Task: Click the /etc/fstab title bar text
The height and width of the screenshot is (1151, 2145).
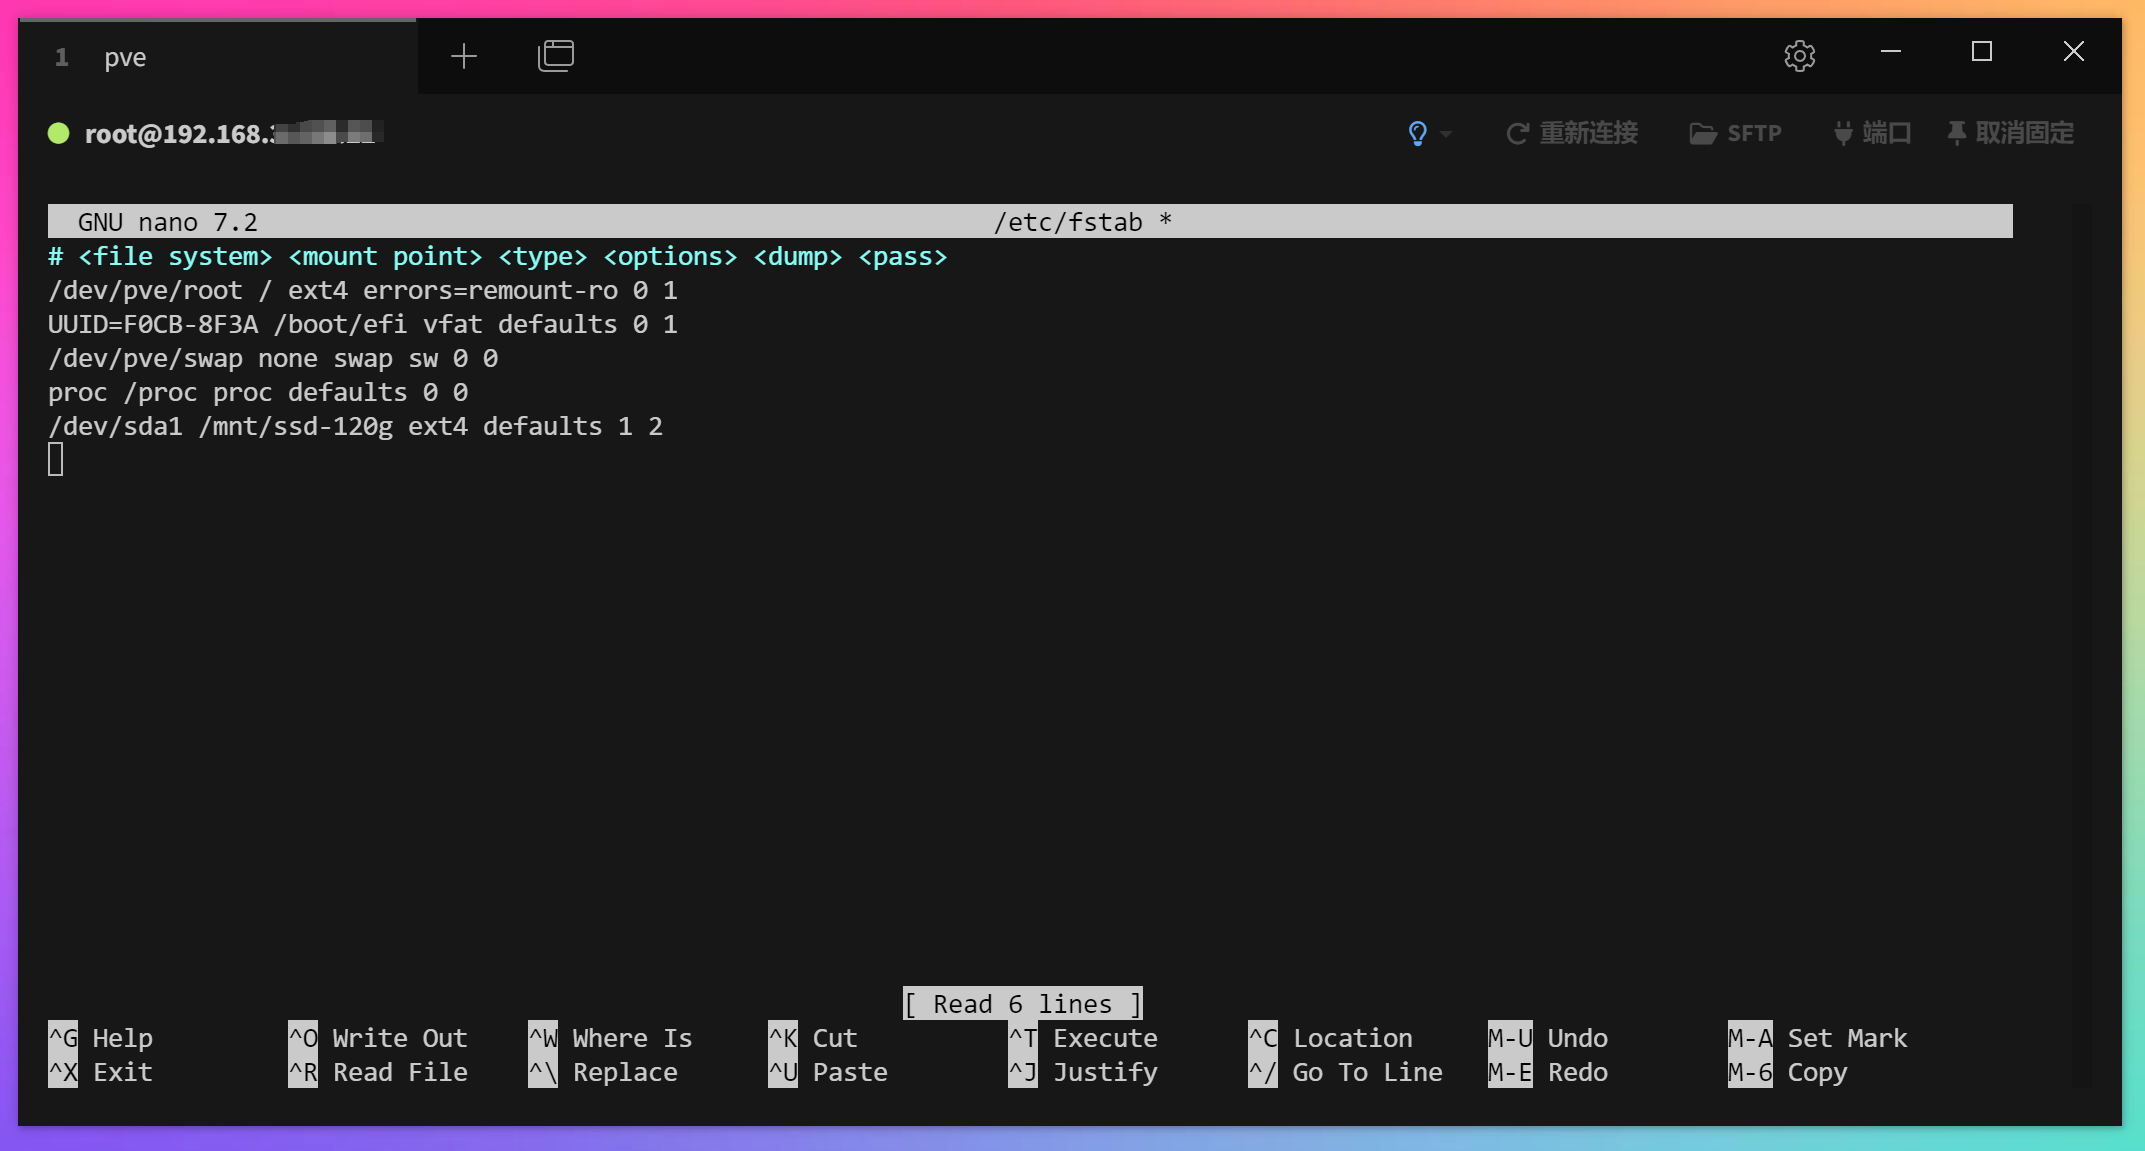Action: (x=1068, y=222)
